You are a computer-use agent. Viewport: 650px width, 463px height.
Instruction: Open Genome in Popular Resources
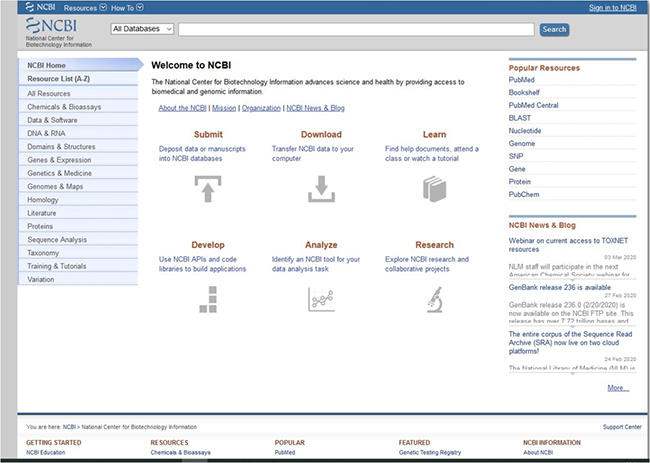(x=522, y=143)
